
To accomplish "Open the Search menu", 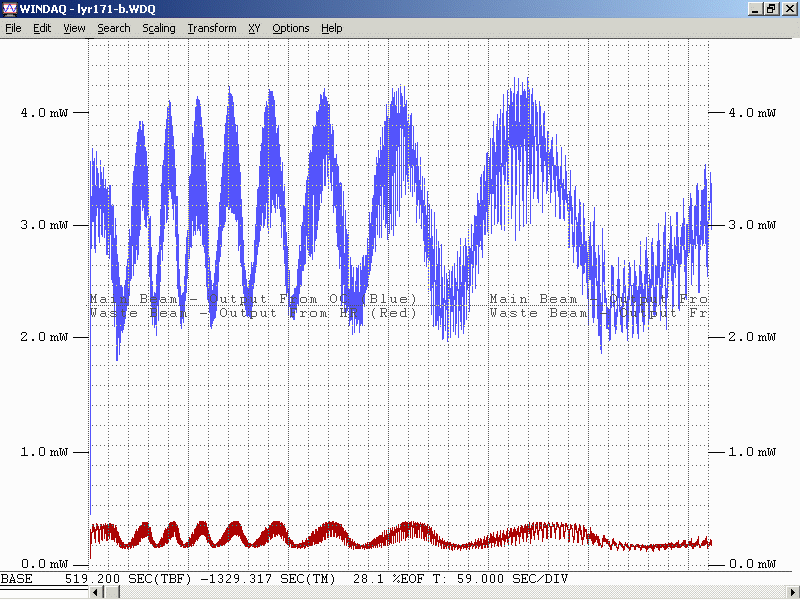I will 113,28.
